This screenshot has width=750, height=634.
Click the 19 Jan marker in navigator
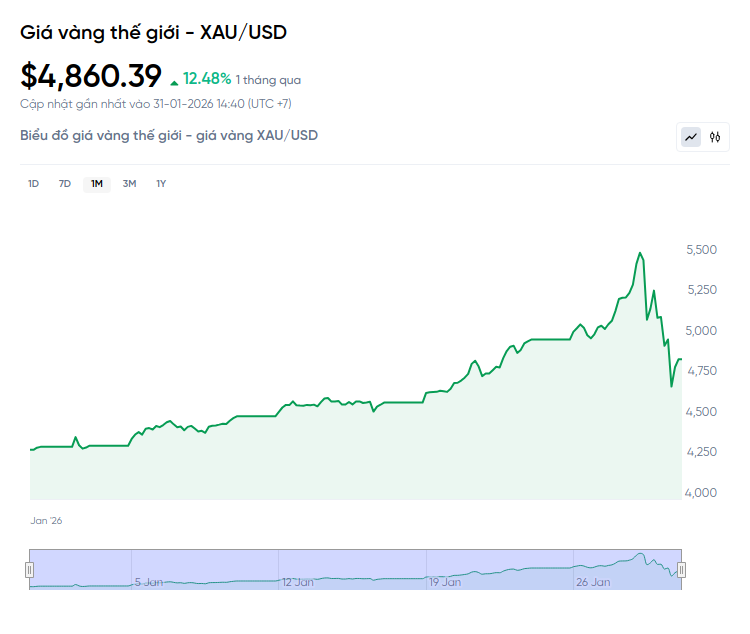[445, 581]
